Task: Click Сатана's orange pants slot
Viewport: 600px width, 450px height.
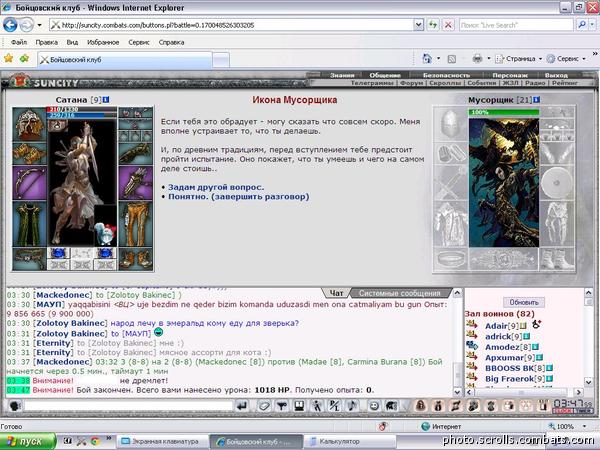Action: (135, 224)
